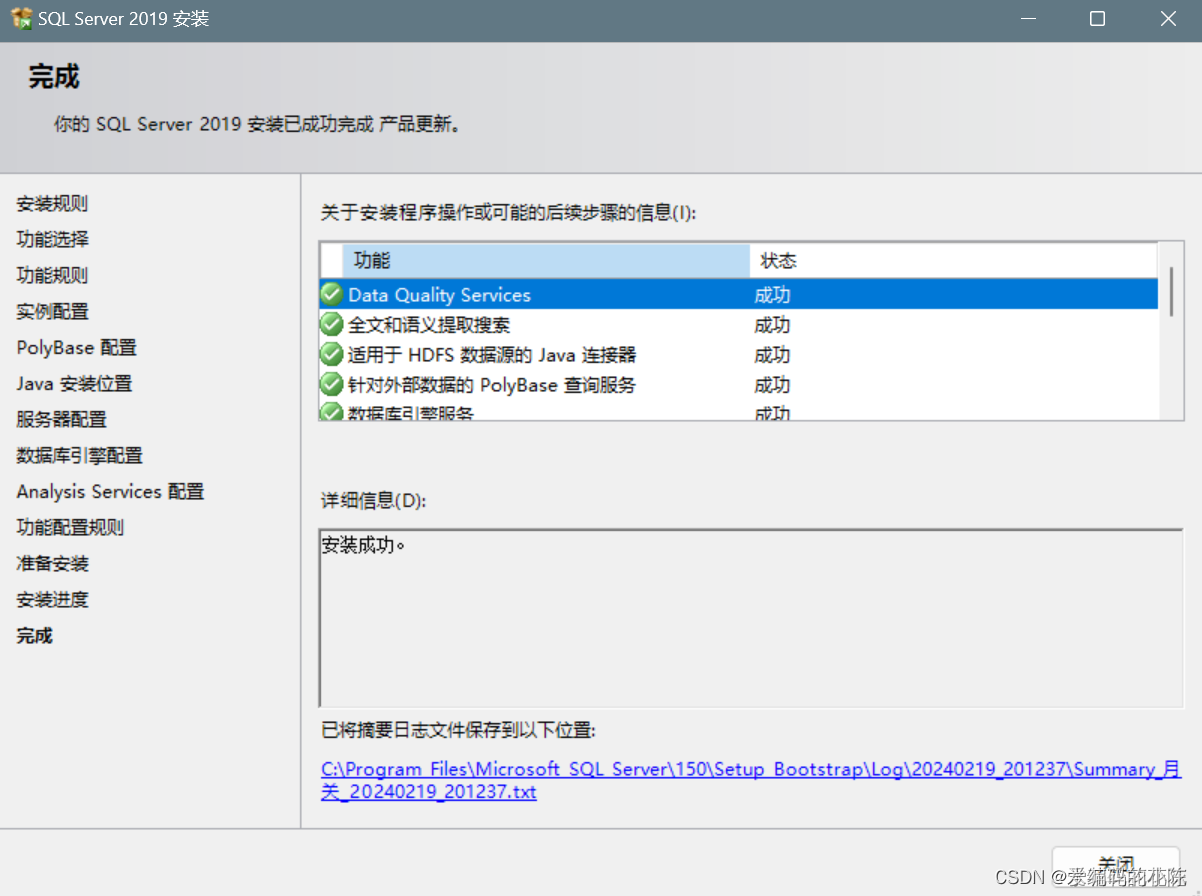The width and height of the screenshot is (1202, 896).
Task: Click the 安装规则 step in sidebar
Action: pos(52,203)
